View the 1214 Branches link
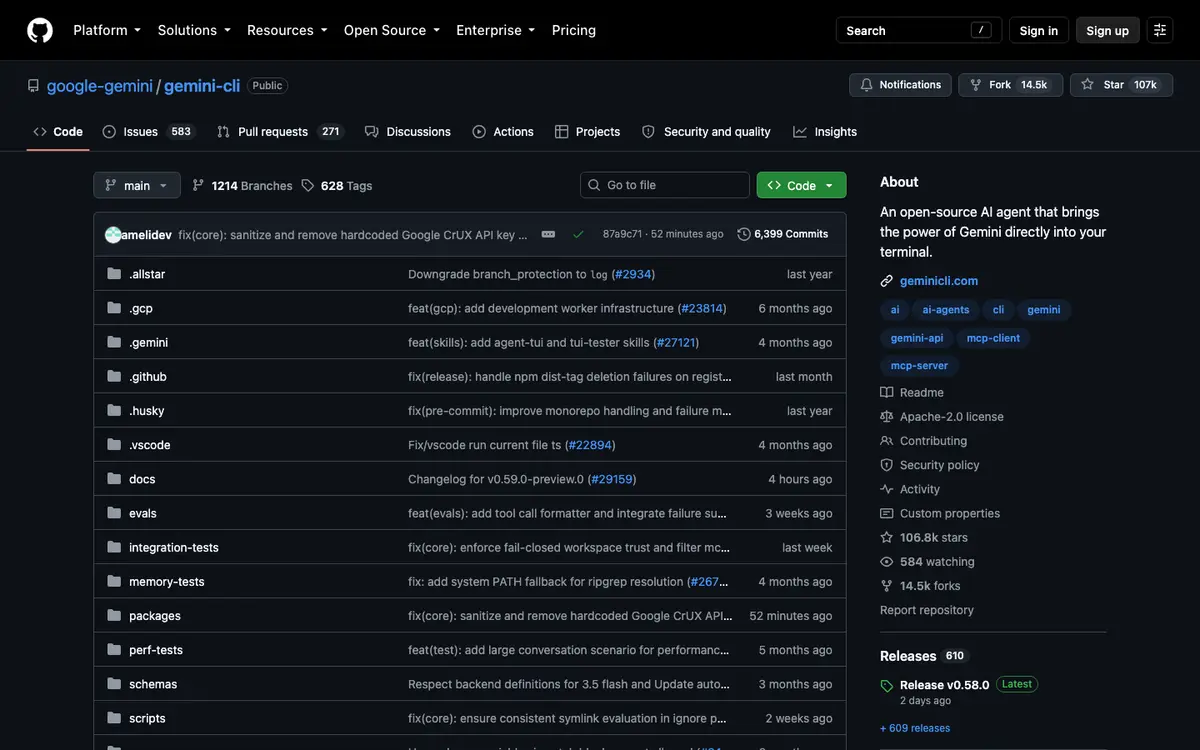Screen dimensions: 1200x750 242,185
